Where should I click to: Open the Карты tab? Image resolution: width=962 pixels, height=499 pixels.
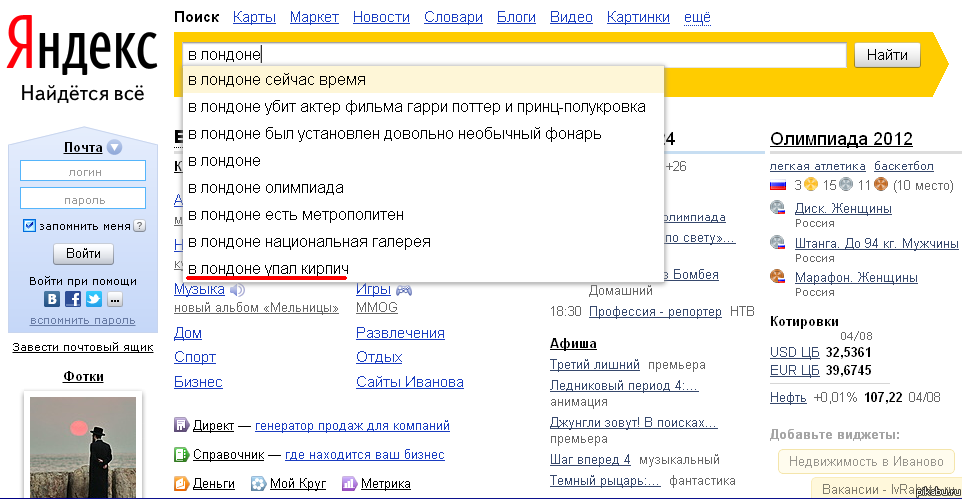pyautogui.click(x=254, y=17)
